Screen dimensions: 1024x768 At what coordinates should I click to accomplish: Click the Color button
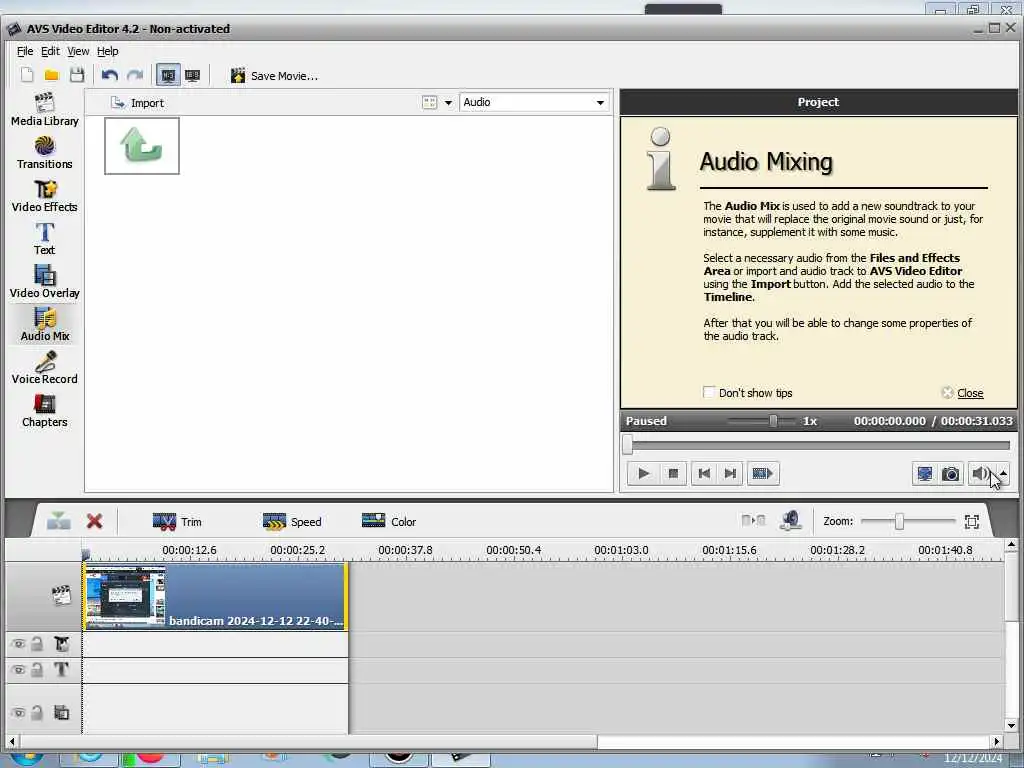(x=389, y=522)
